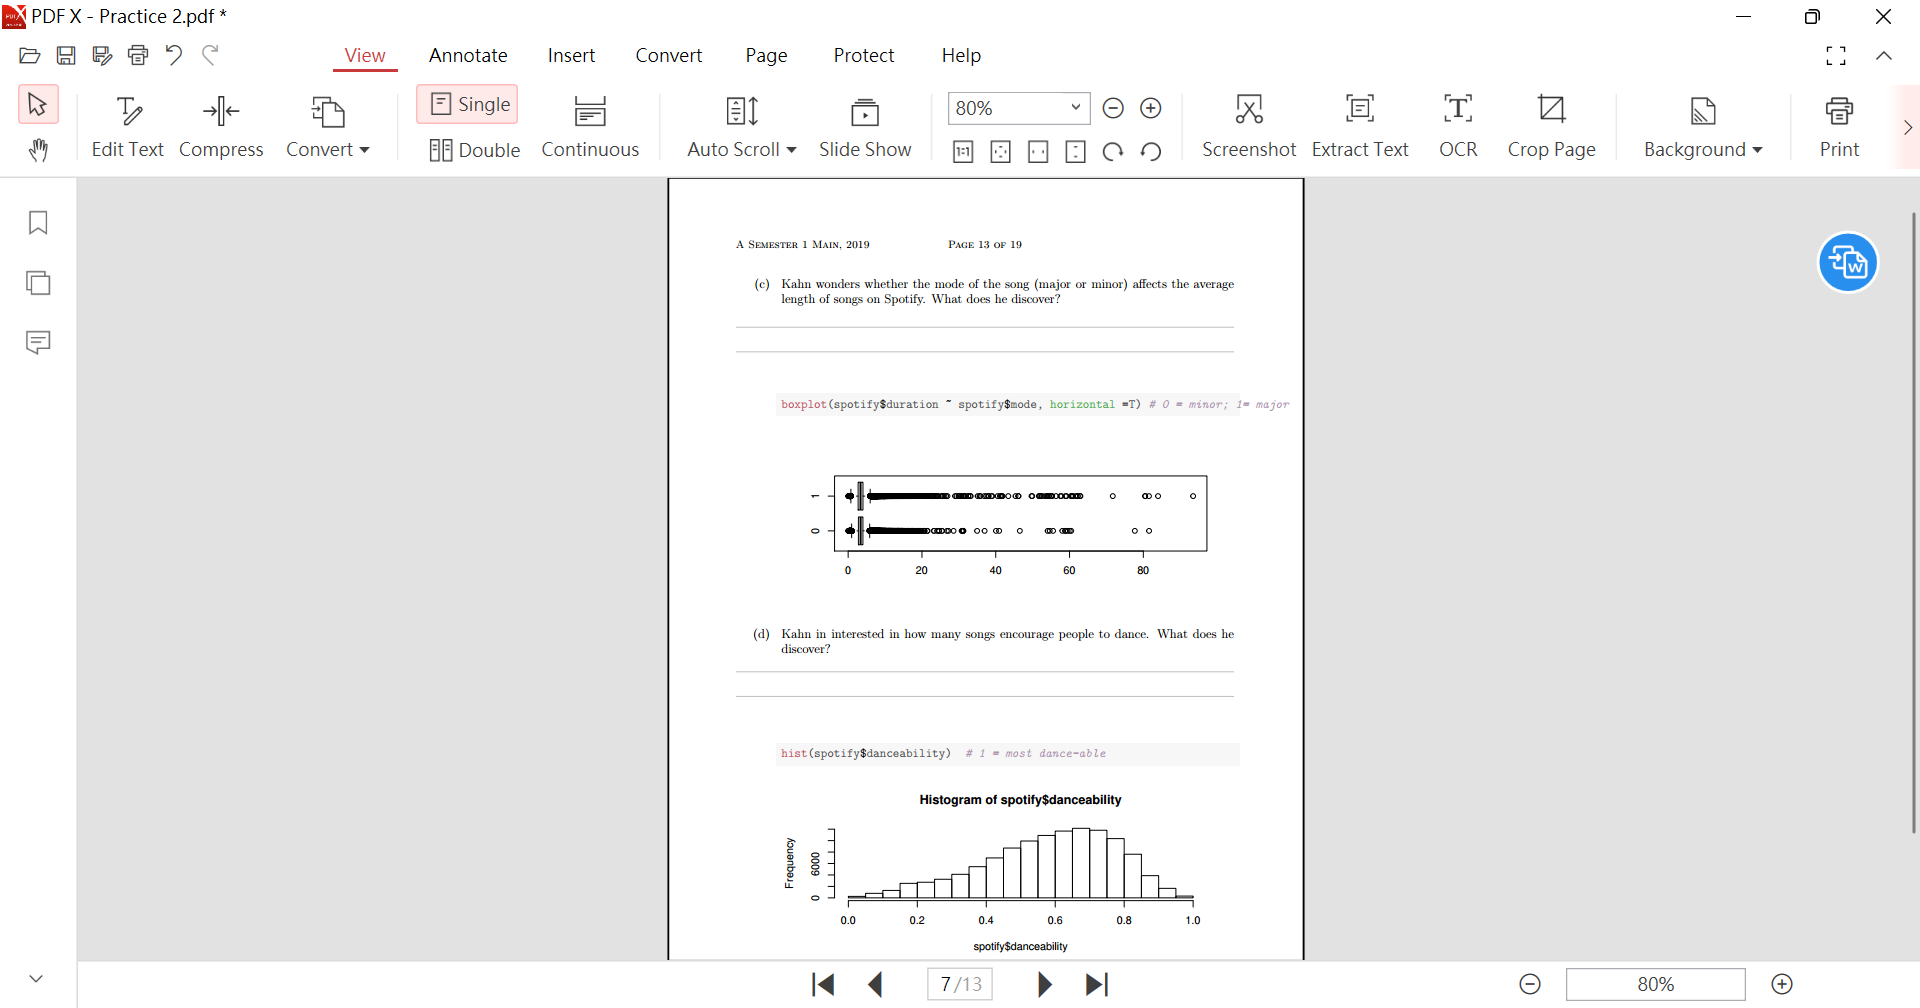The image size is (1920, 1008).
Task: Set zoom to actual size 1:1
Action: pos(963,152)
